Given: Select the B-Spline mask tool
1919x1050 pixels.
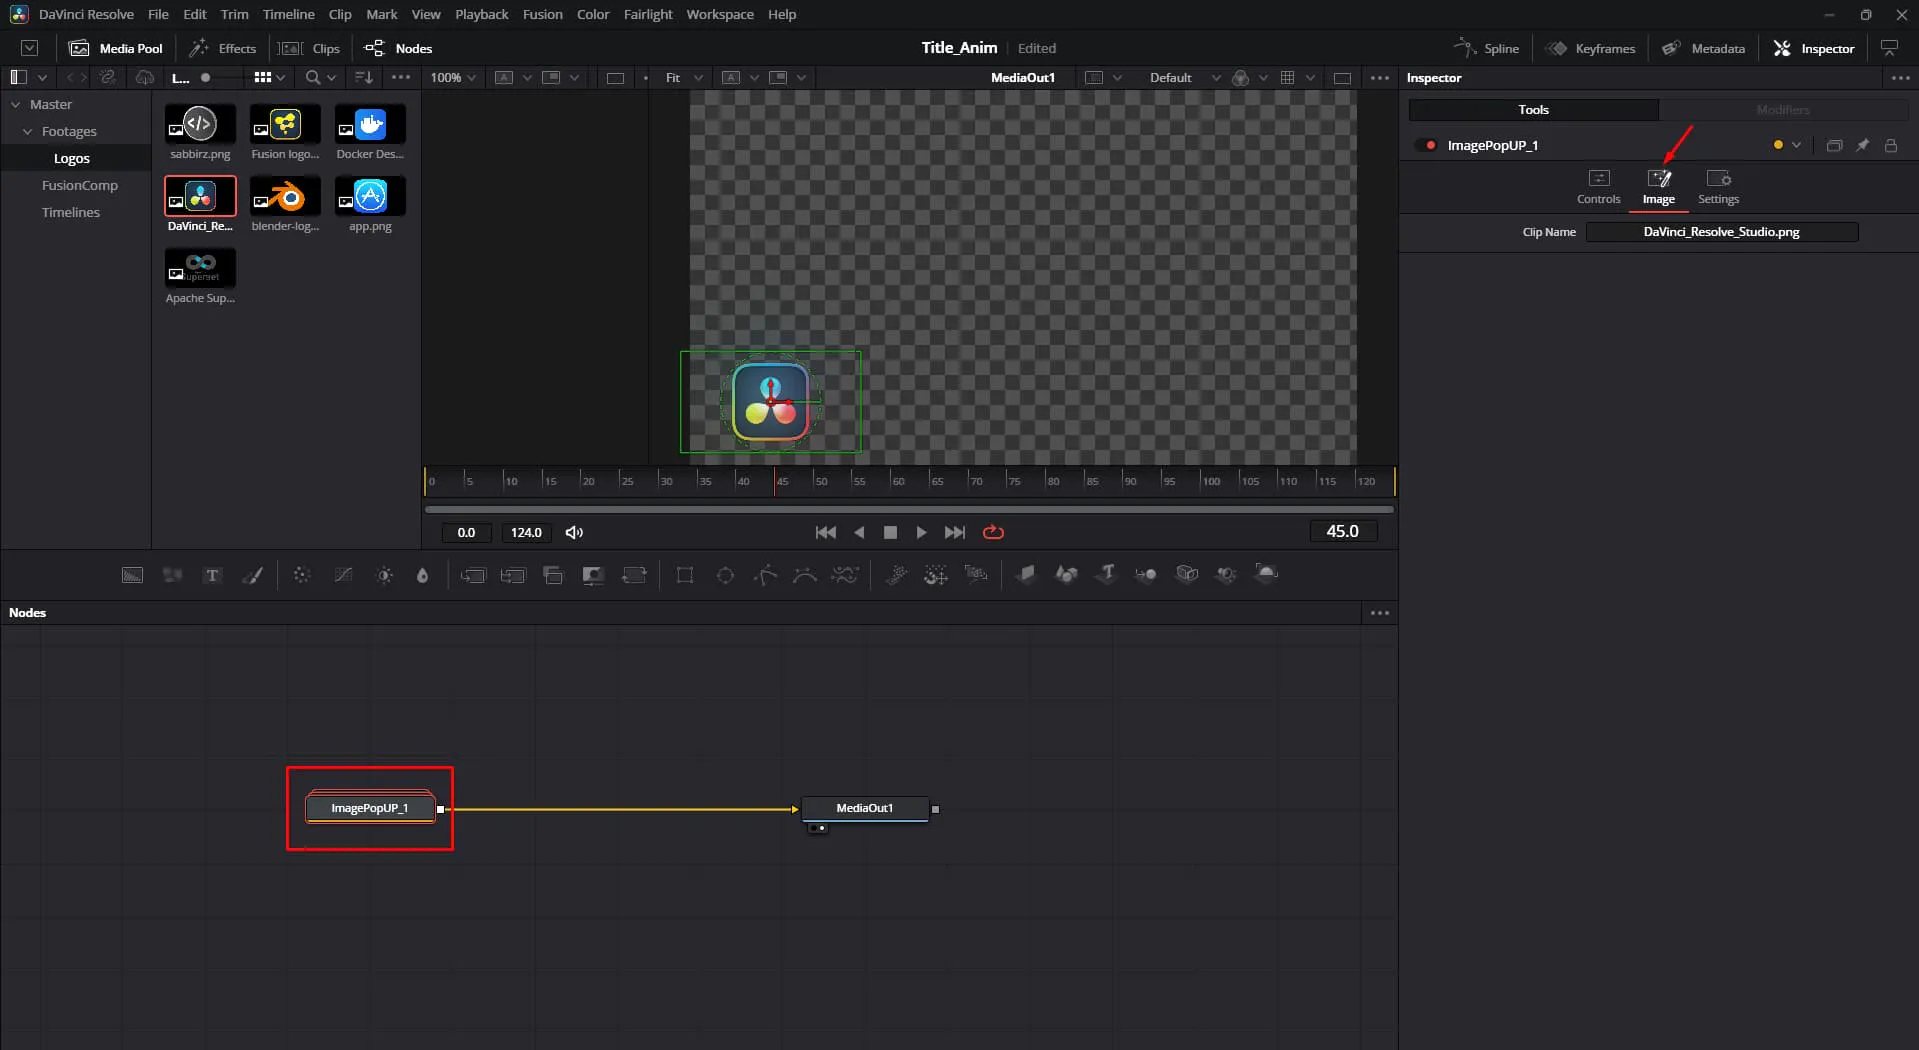Looking at the screenshot, I should click(805, 575).
